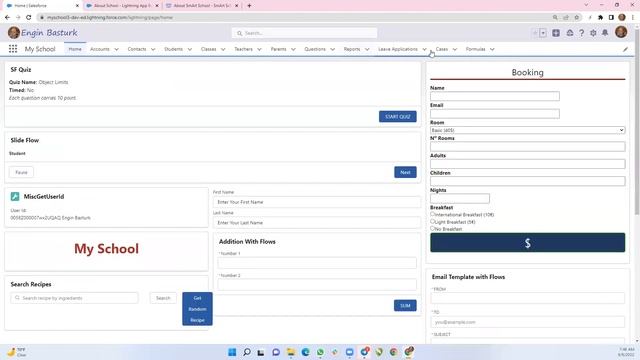
Task: Click the Salesforce global search box
Action: pos(304,33)
